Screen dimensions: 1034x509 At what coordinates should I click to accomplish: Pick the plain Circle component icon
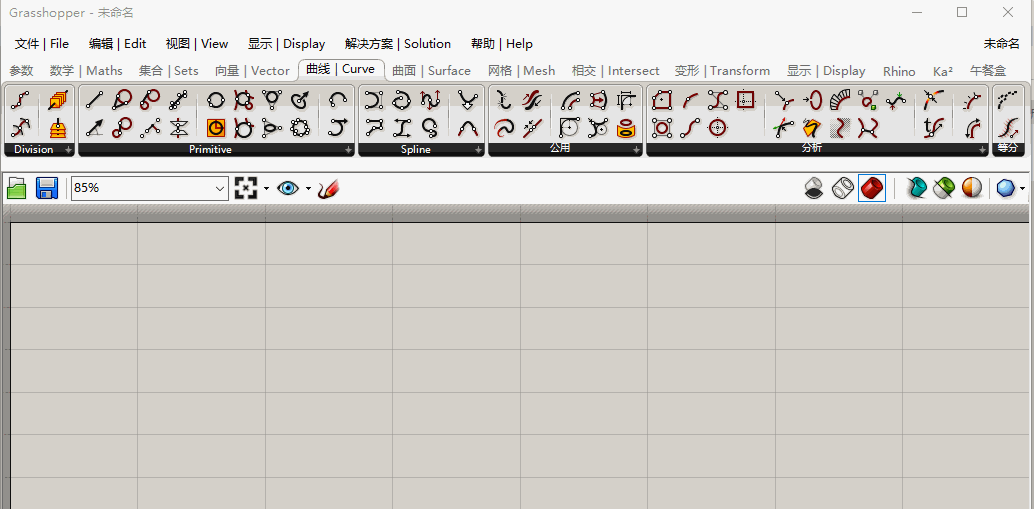point(216,100)
